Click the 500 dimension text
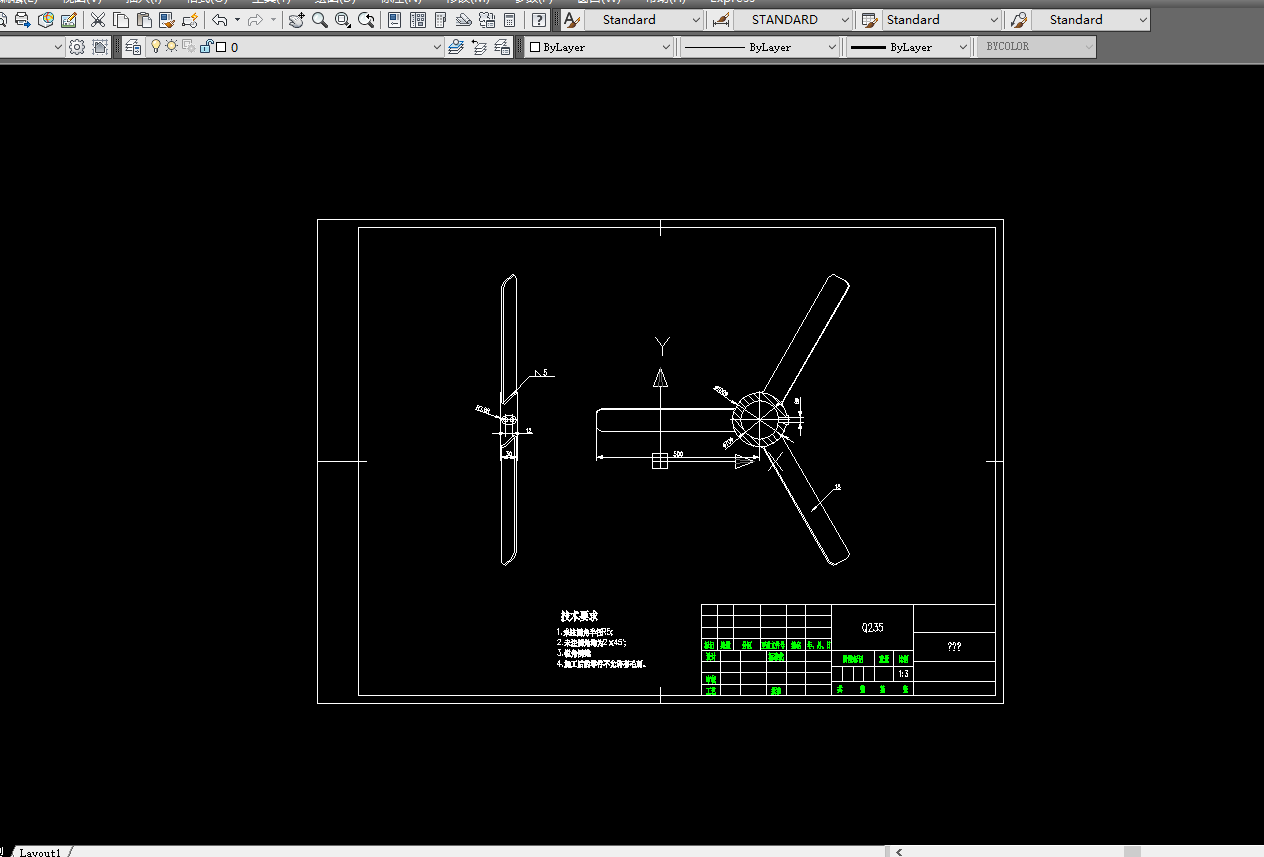The image size is (1264, 857). (678, 454)
